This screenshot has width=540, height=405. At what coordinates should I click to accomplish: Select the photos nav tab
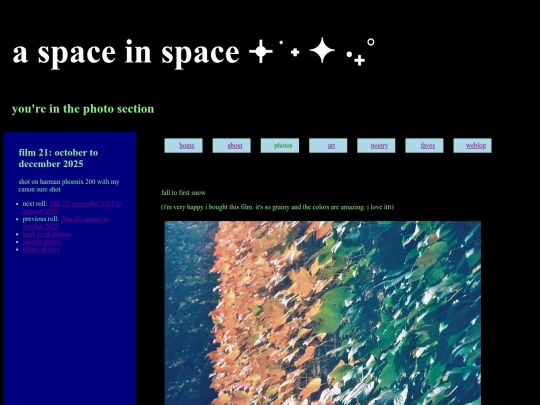[x=280, y=146]
